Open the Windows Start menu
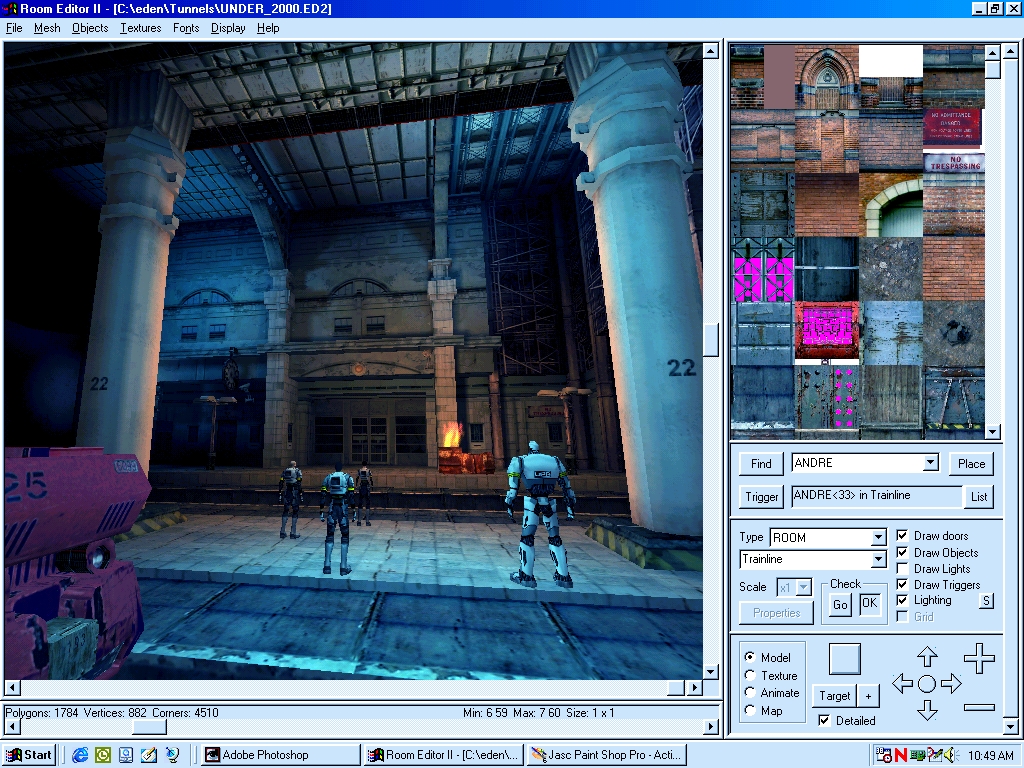 [x=29, y=755]
